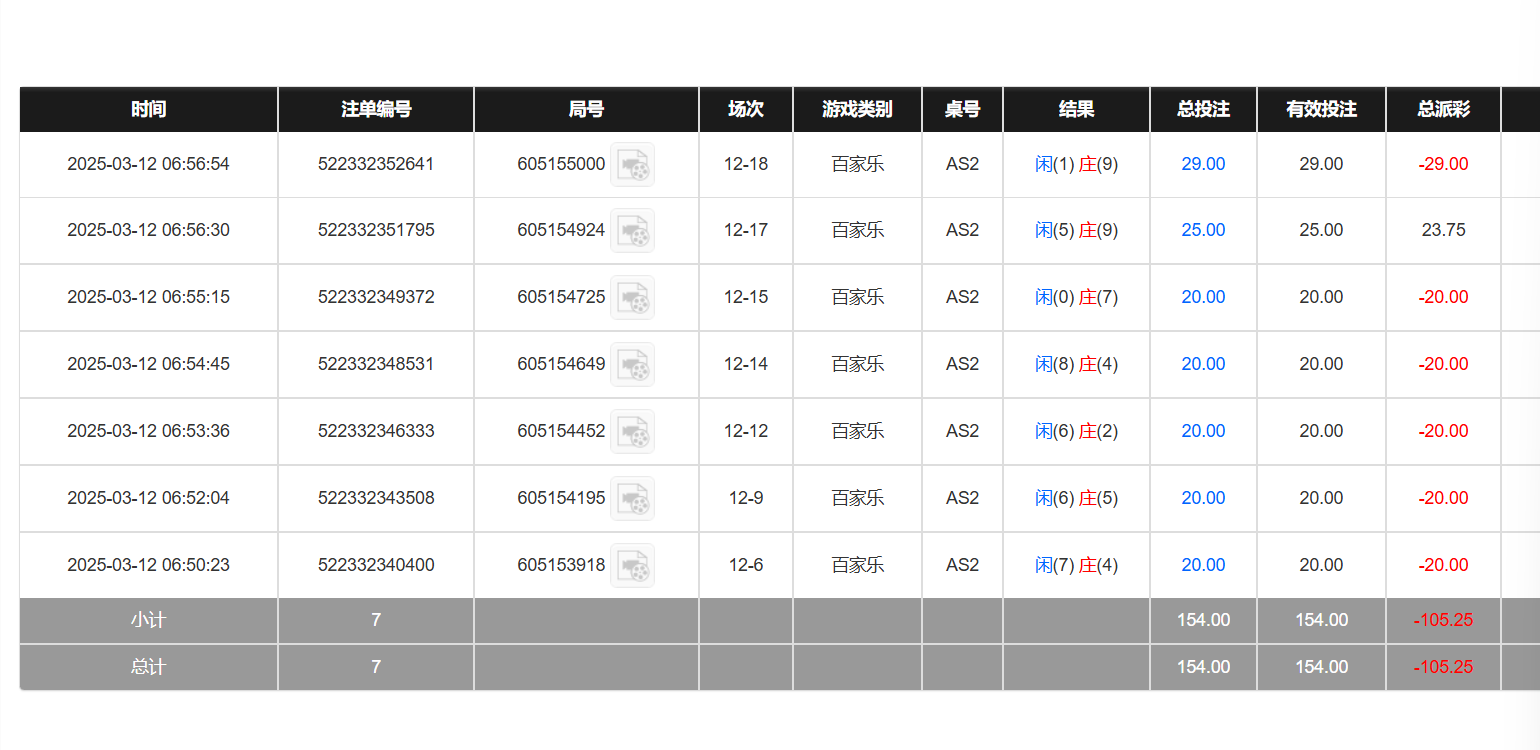
Task: Click blue 20.00 bet for session 12-15
Action: [x=1203, y=297]
